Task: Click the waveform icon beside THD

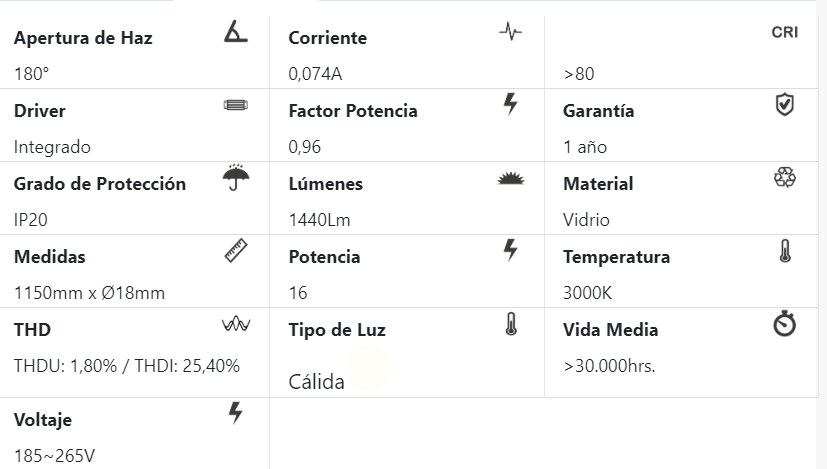Action: [x=236, y=324]
